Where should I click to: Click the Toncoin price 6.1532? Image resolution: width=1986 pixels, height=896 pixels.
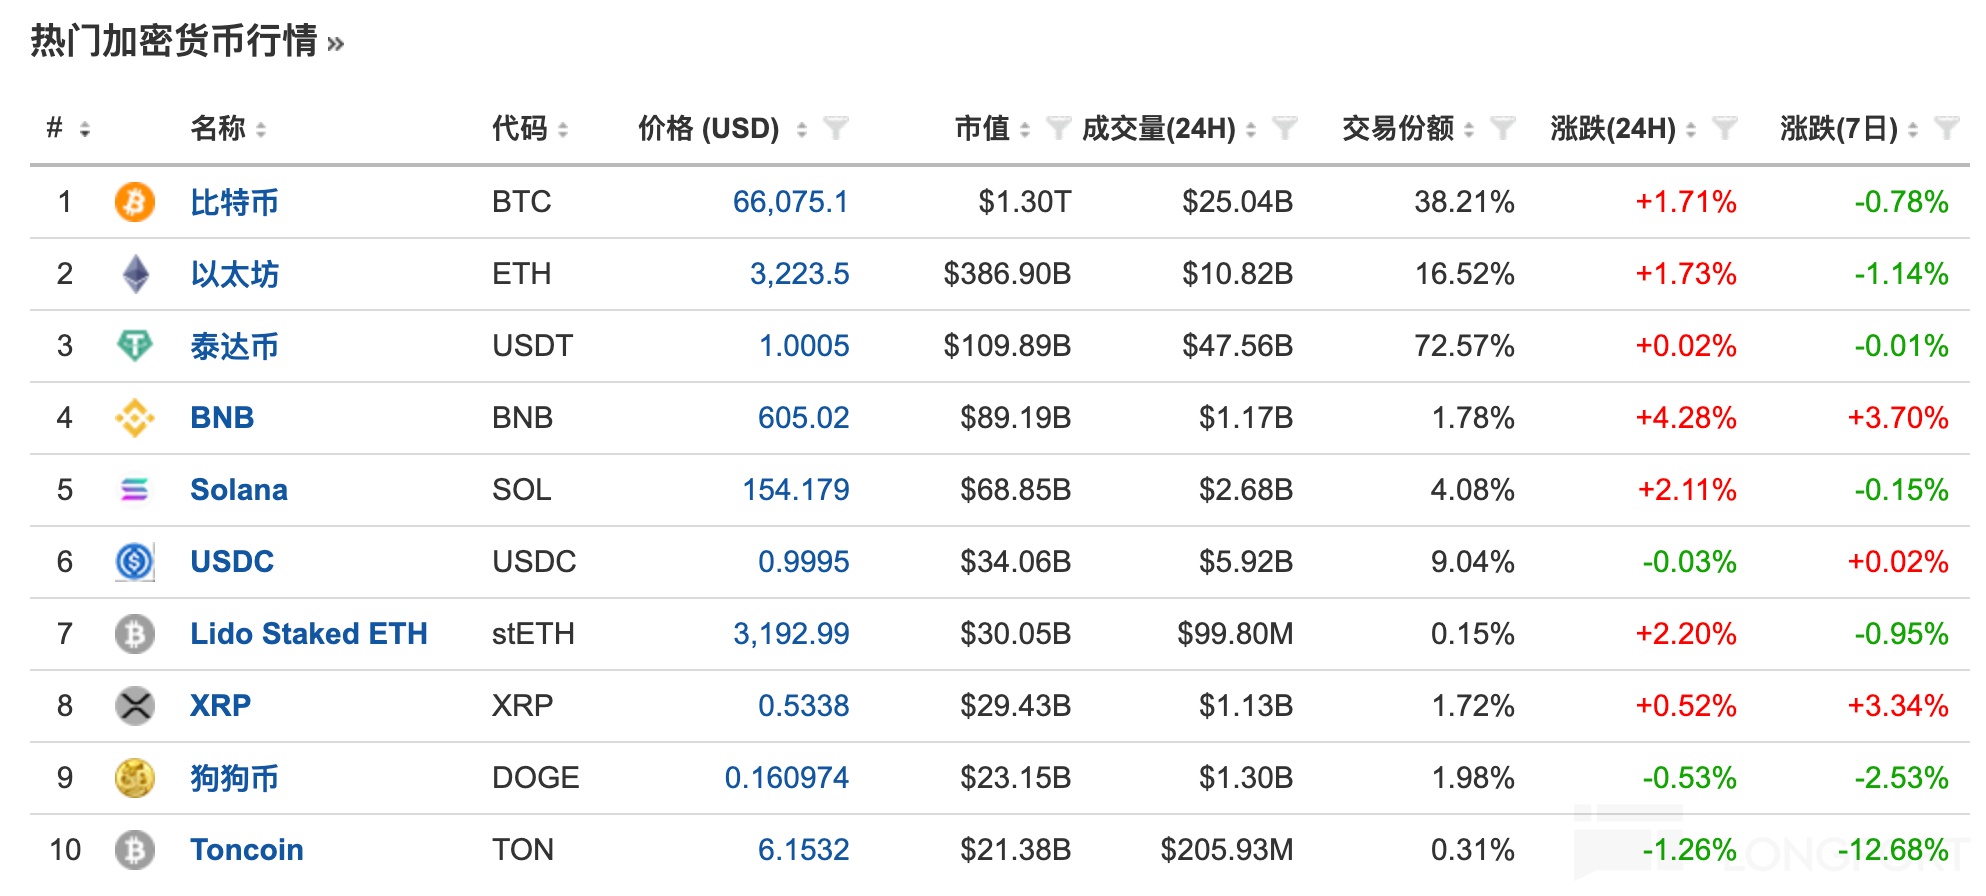pyautogui.click(x=803, y=850)
